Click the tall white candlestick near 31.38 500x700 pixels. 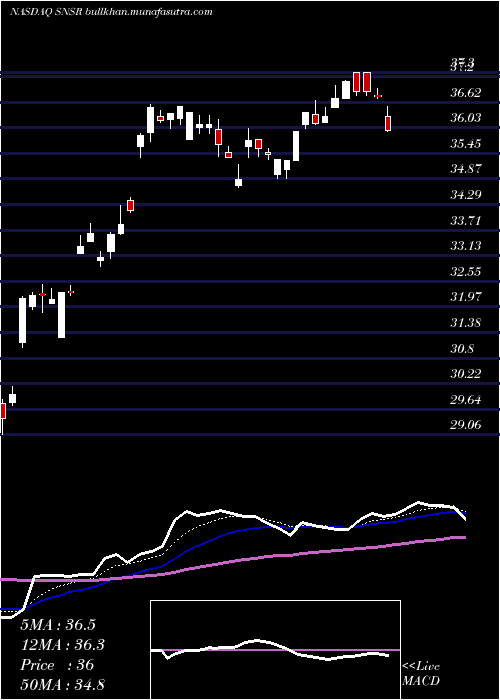(62, 315)
